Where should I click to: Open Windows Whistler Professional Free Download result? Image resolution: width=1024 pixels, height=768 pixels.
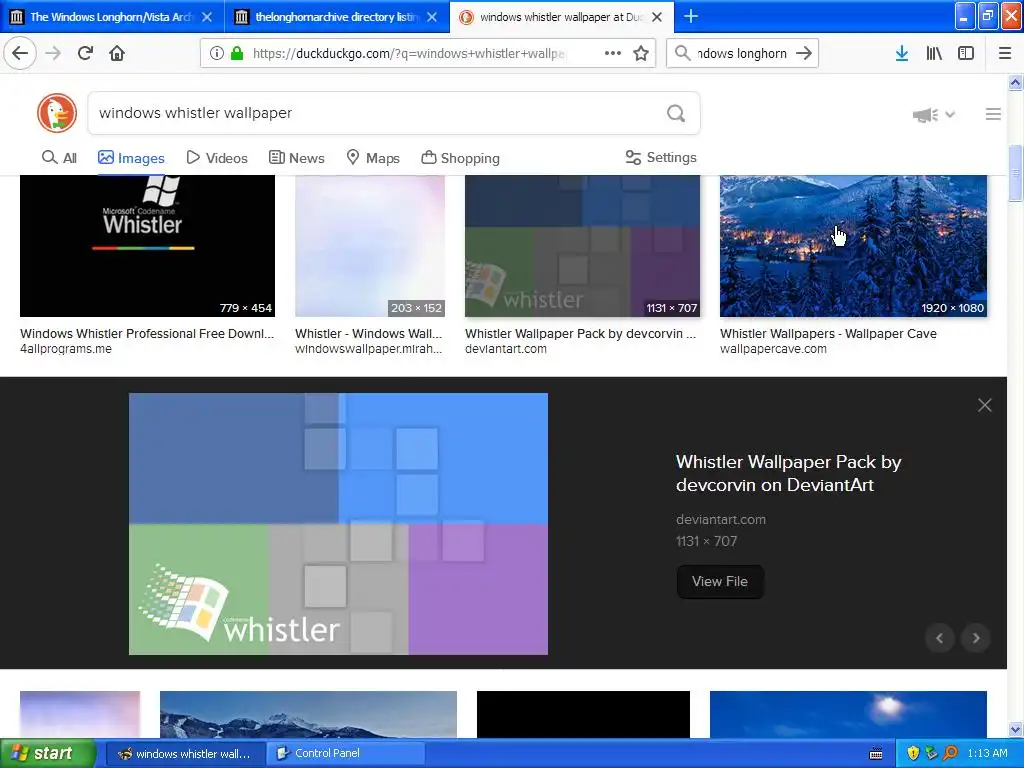point(147,334)
